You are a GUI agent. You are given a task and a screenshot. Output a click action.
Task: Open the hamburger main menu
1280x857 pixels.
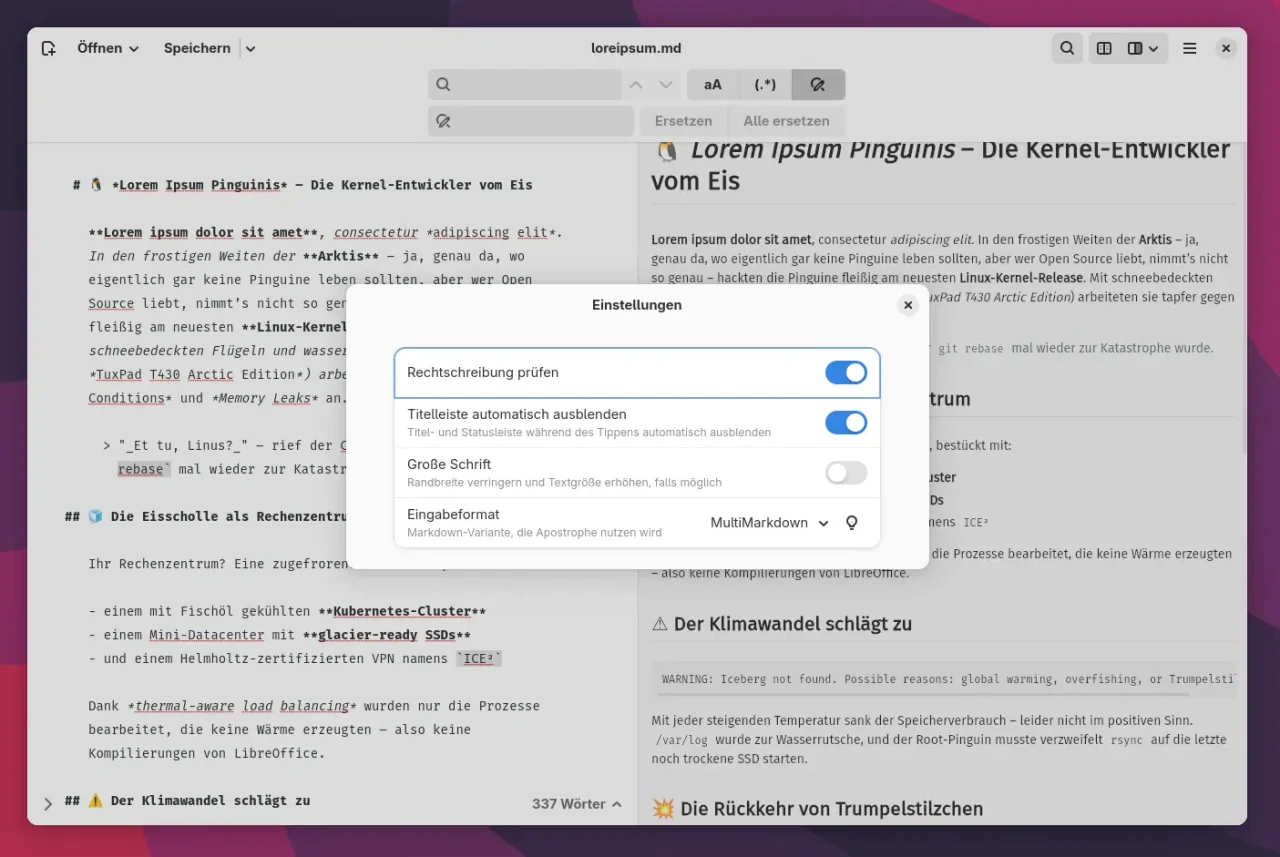pos(1189,48)
